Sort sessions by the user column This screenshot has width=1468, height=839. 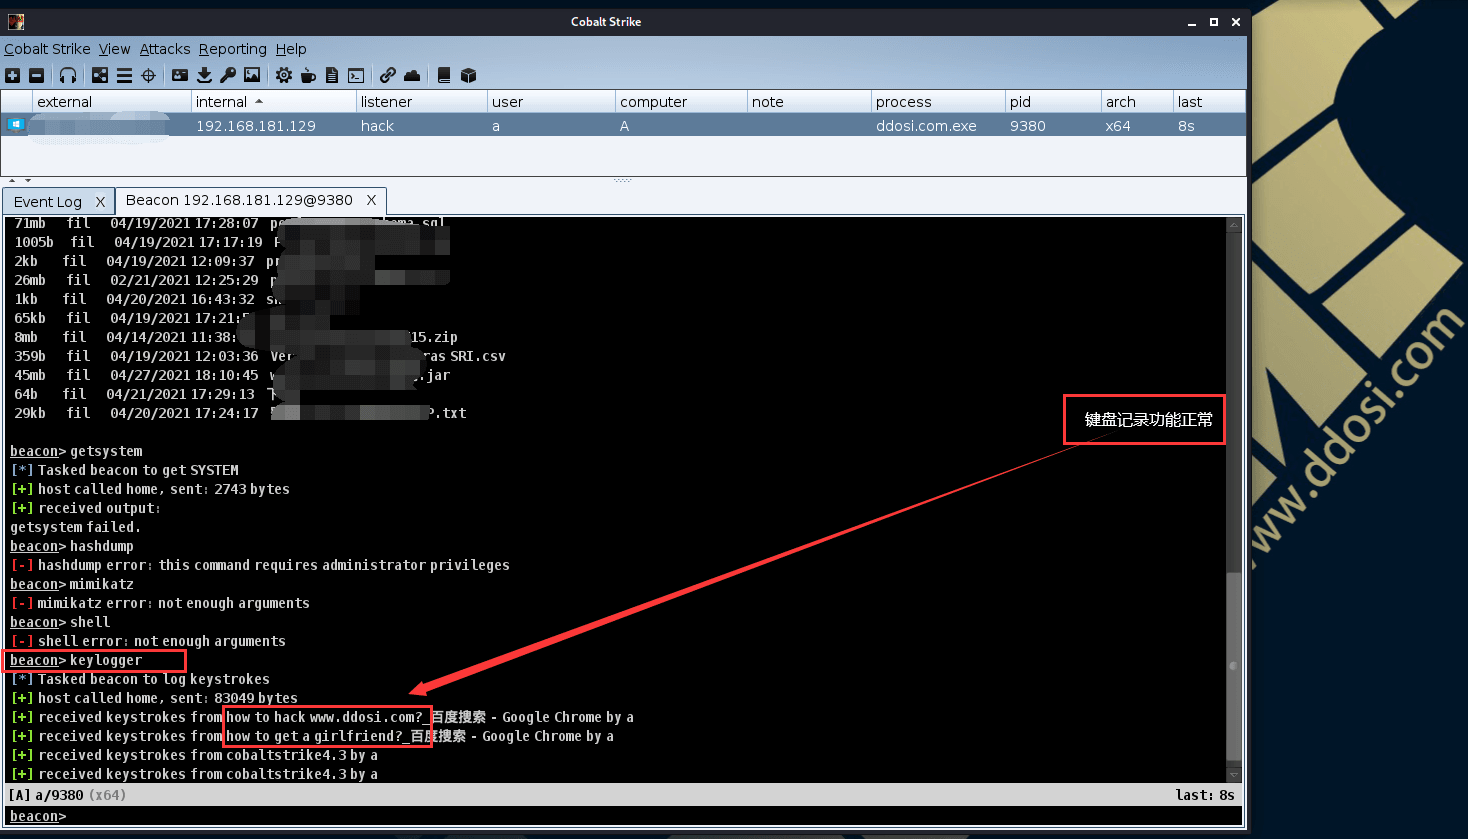pos(551,101)
